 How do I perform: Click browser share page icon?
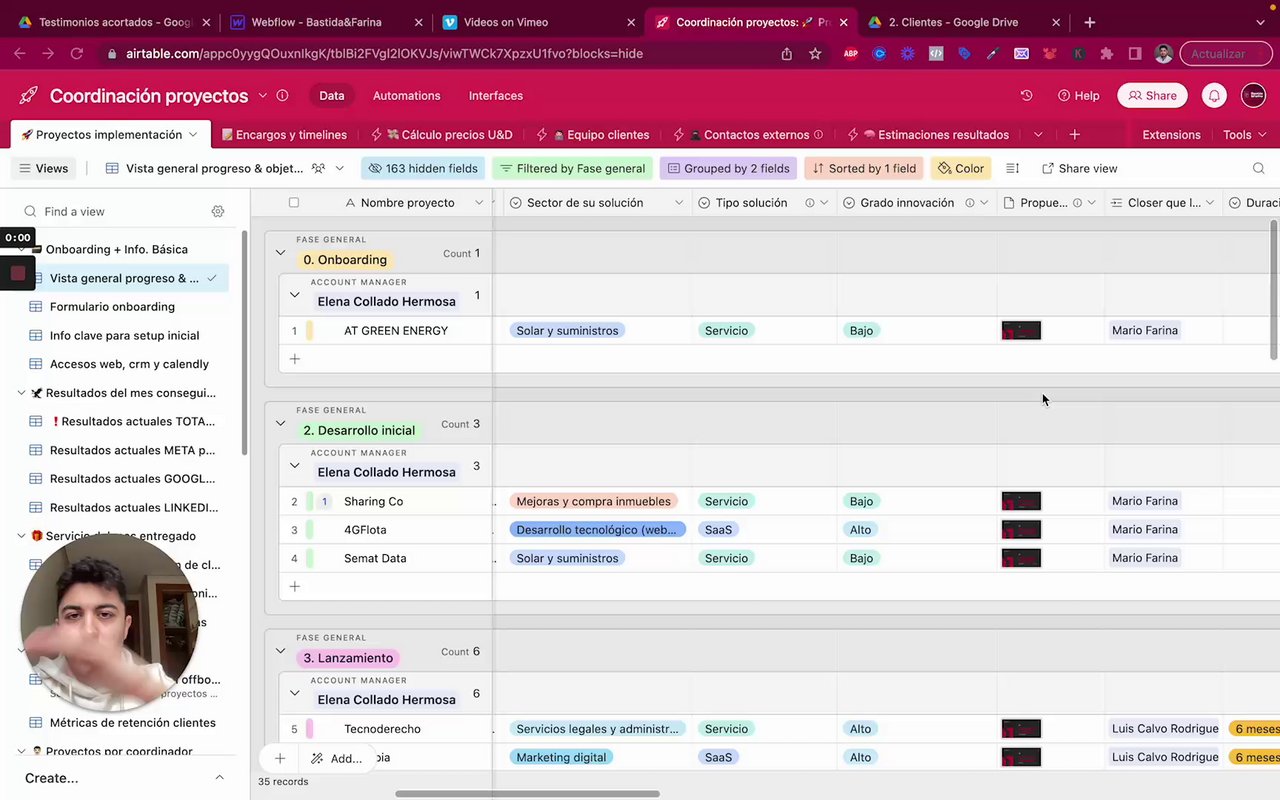tap(787, 54)
